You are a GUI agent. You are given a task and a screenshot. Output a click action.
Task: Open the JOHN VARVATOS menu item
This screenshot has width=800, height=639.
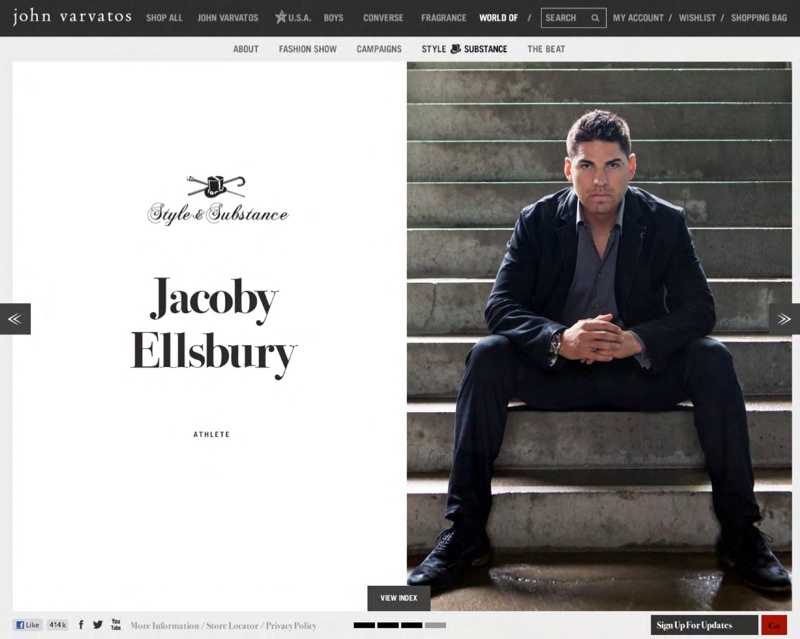[x=228, y=18]
